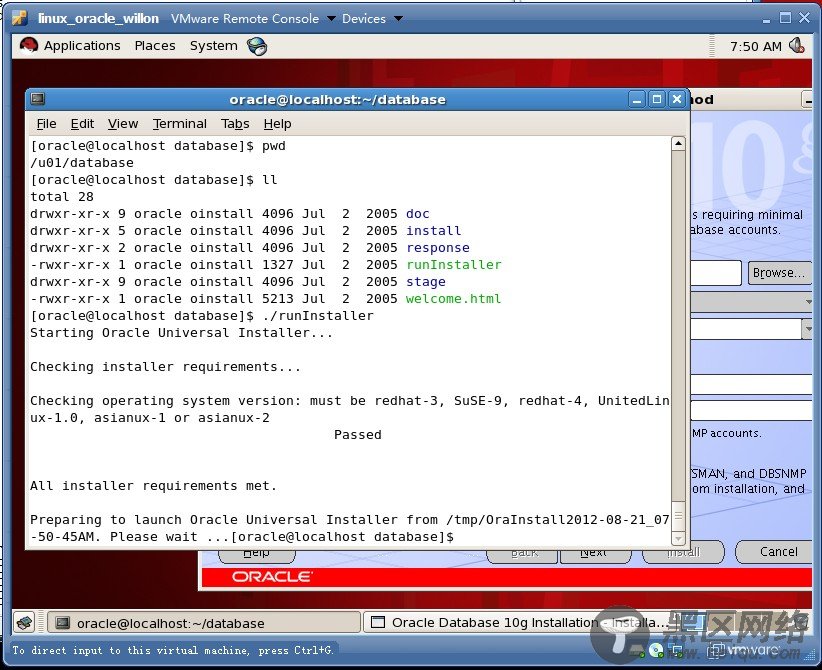Click Browse button in Oracle installer

coord(778,273)
